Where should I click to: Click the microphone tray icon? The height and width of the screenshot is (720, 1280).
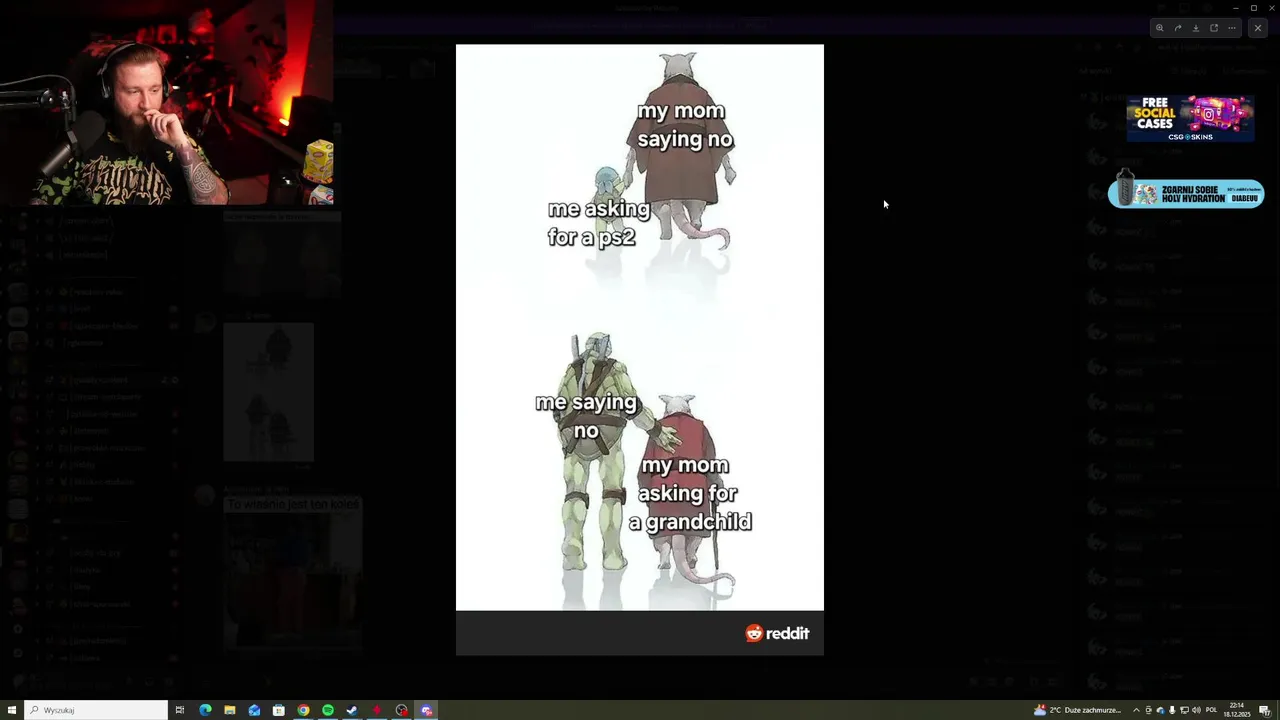point(1172,710)
